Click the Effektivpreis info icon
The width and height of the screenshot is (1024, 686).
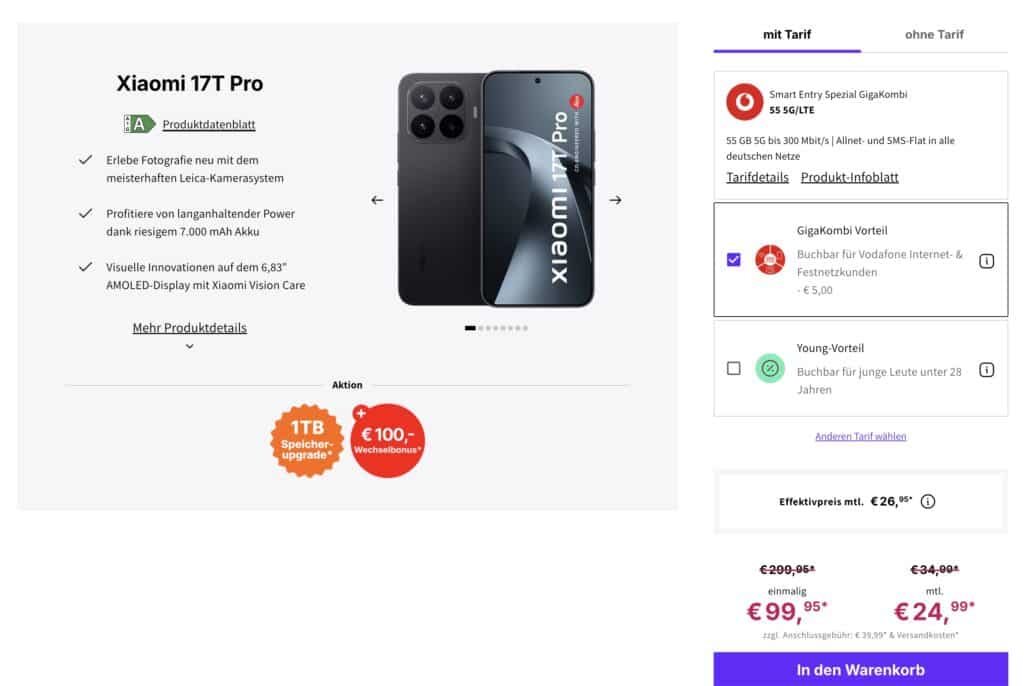pos(927,501)
